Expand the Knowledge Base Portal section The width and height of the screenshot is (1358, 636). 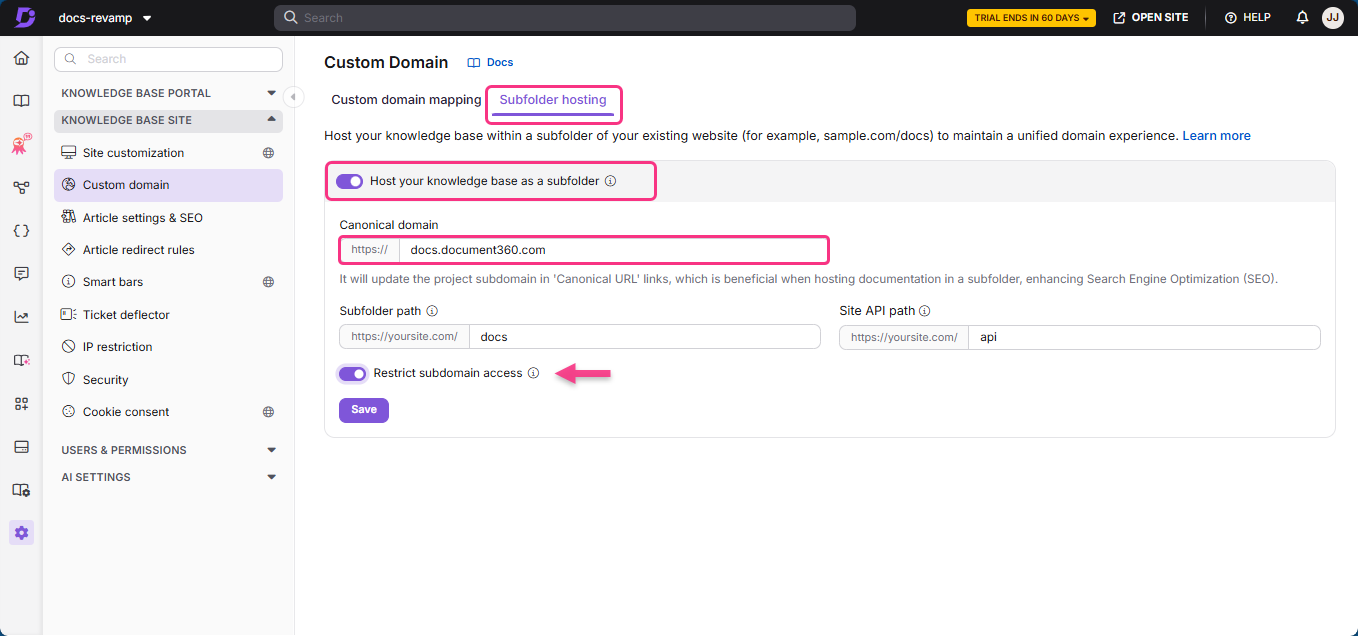(x=168, y=93)
